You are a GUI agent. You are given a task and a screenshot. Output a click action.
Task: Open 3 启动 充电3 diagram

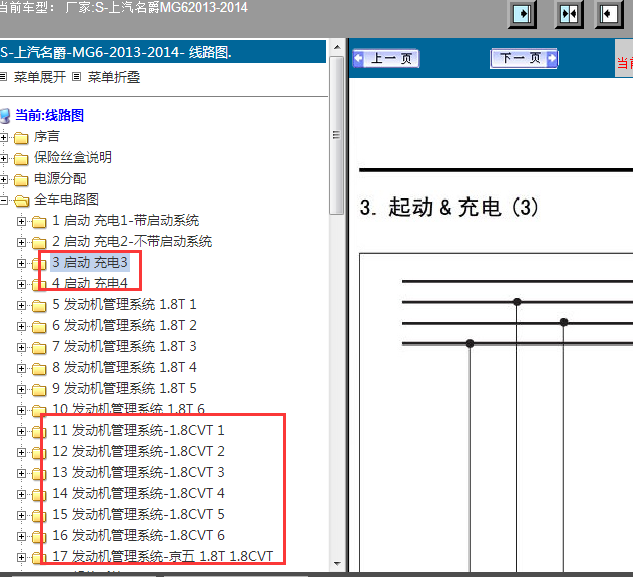pyautogui.click(x=90, y=262)
